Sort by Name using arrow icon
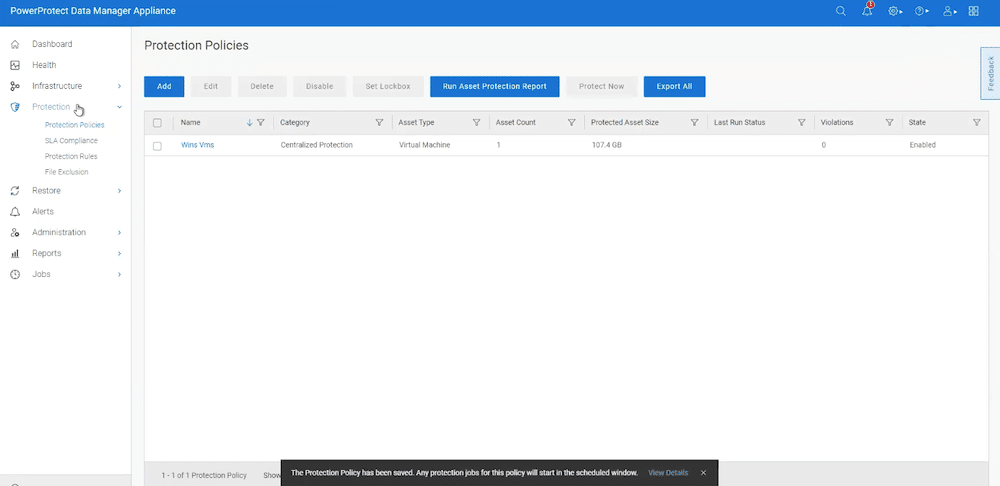 pyautogui.click(x=249, y=122)
